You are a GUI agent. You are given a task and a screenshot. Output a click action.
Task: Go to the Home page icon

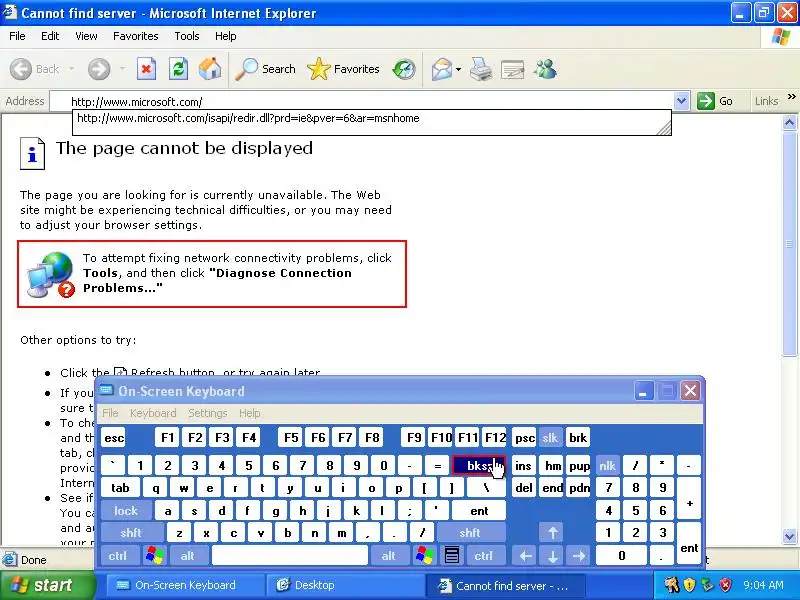coord(210,69)
